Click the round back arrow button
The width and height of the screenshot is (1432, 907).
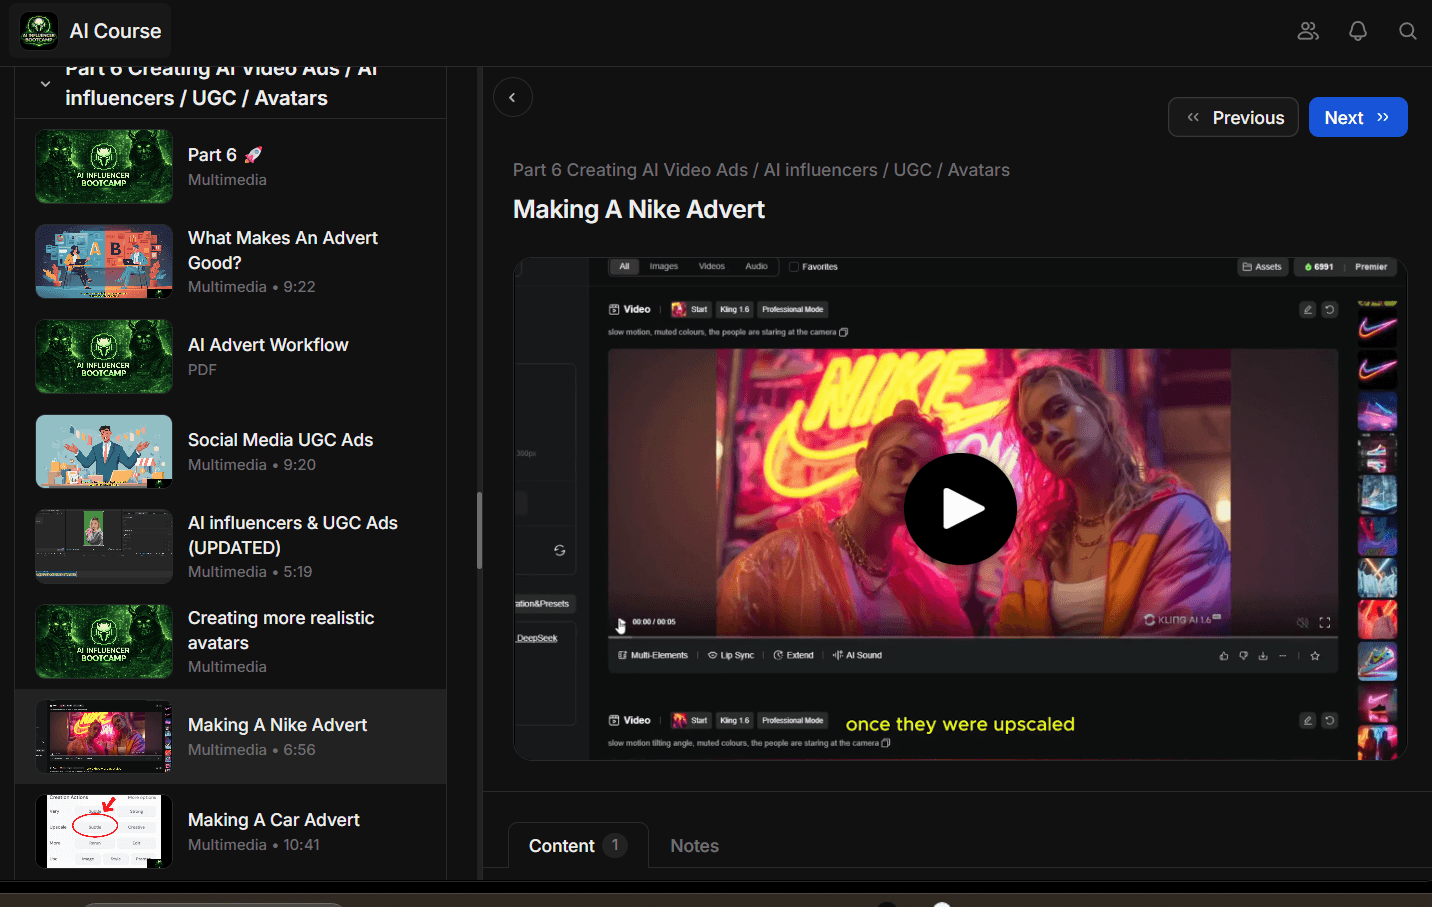512,97
